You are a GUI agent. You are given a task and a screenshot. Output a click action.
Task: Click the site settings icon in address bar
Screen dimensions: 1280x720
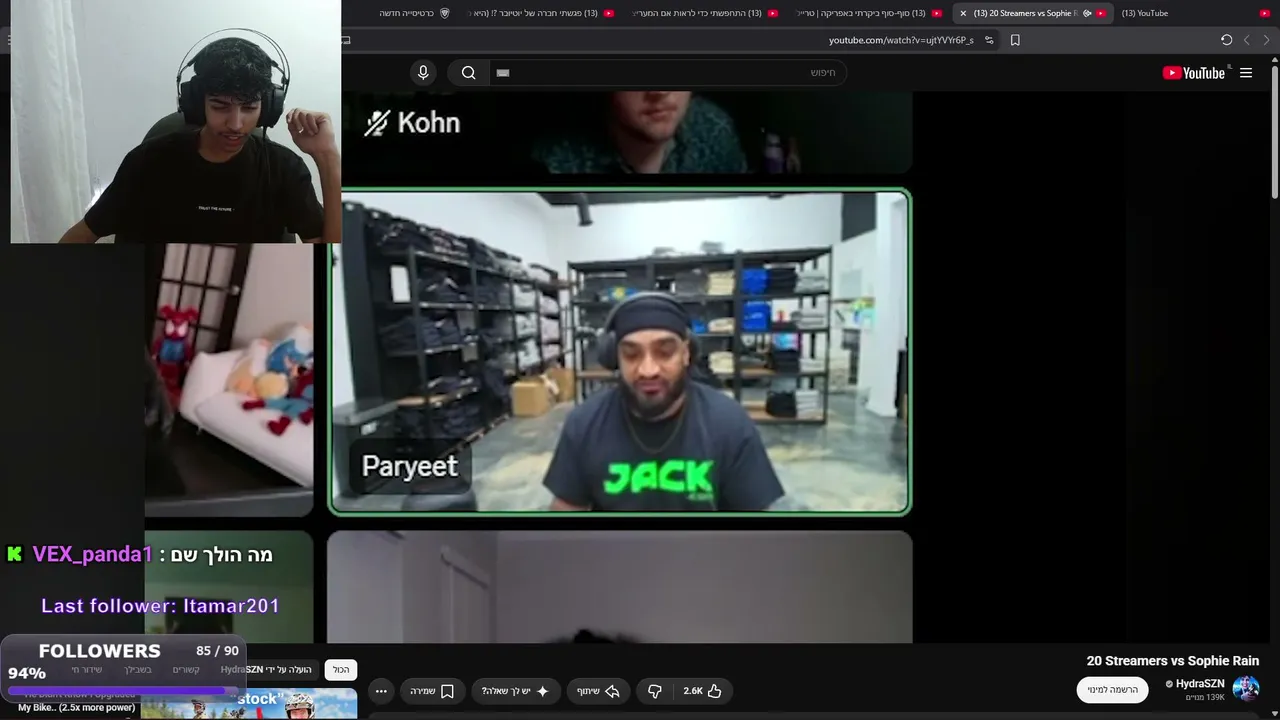point(989,40)
